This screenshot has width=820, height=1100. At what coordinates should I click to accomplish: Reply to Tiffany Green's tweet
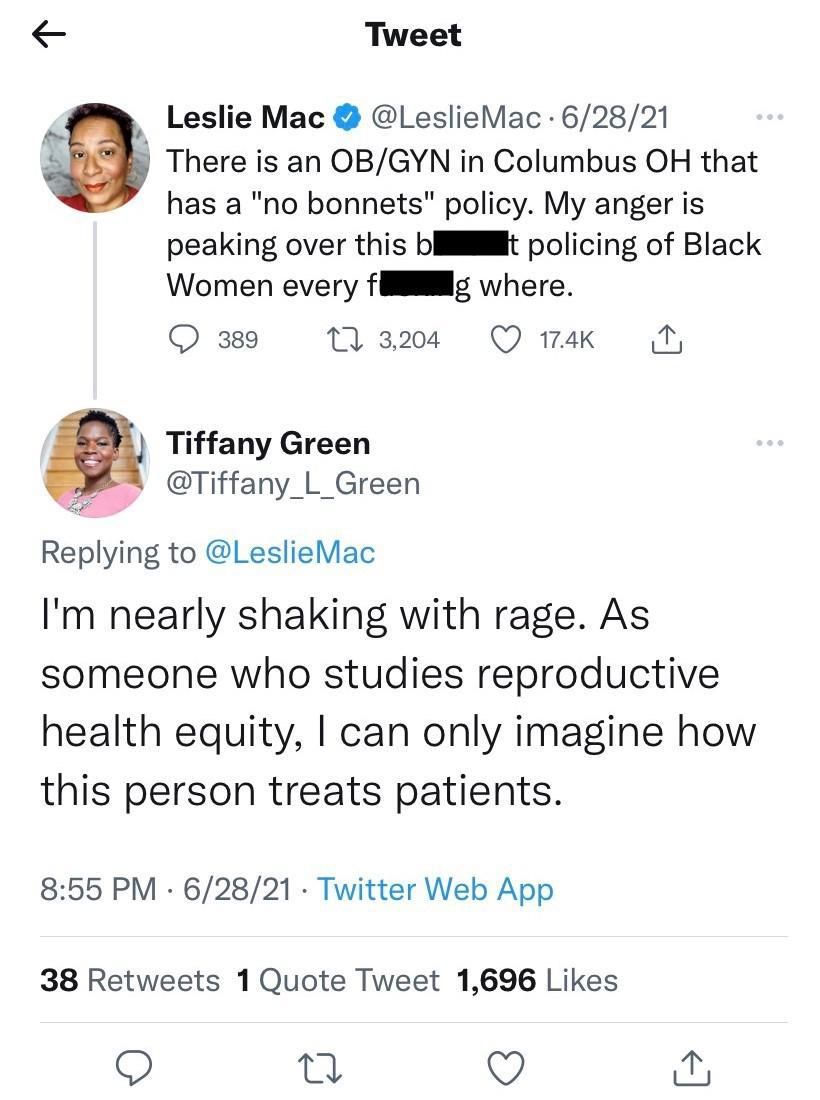pos(133,1069)
